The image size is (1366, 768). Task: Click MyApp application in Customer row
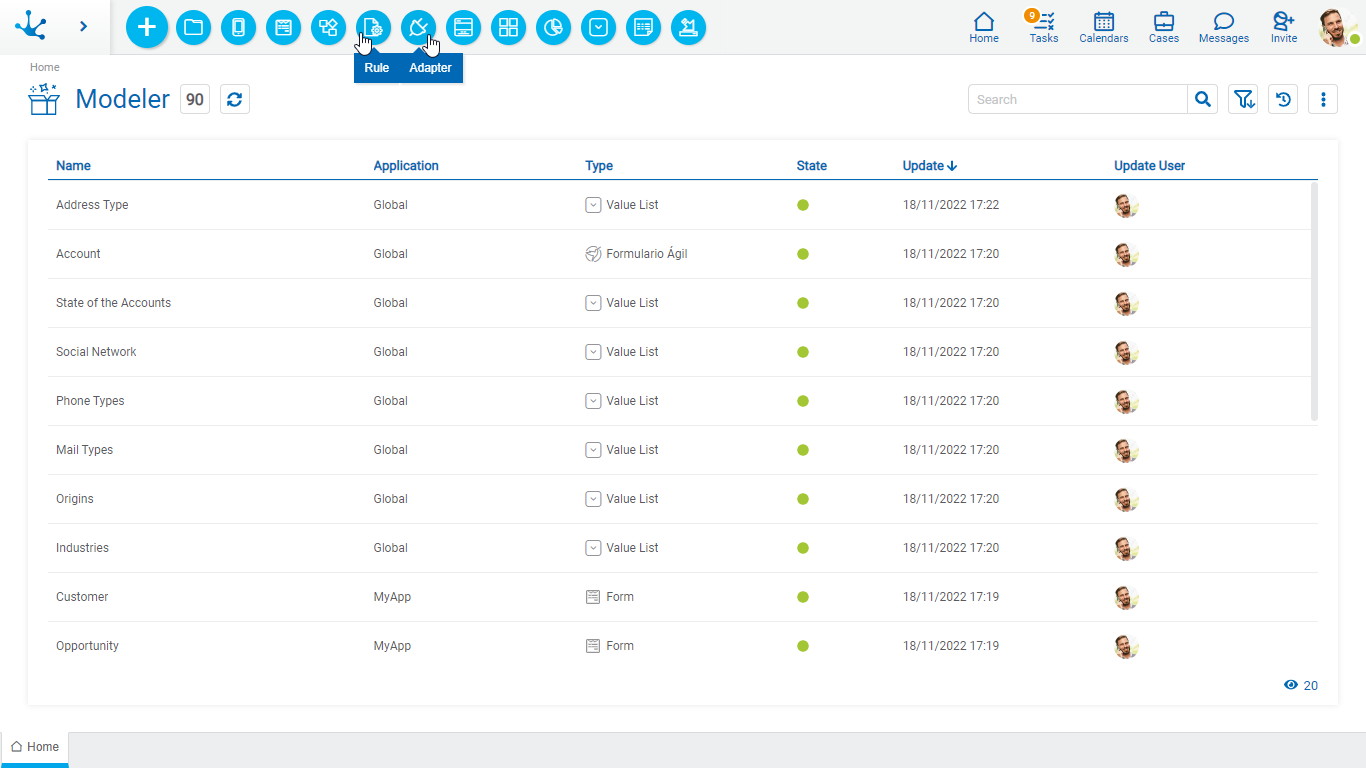tap(392, 597)
